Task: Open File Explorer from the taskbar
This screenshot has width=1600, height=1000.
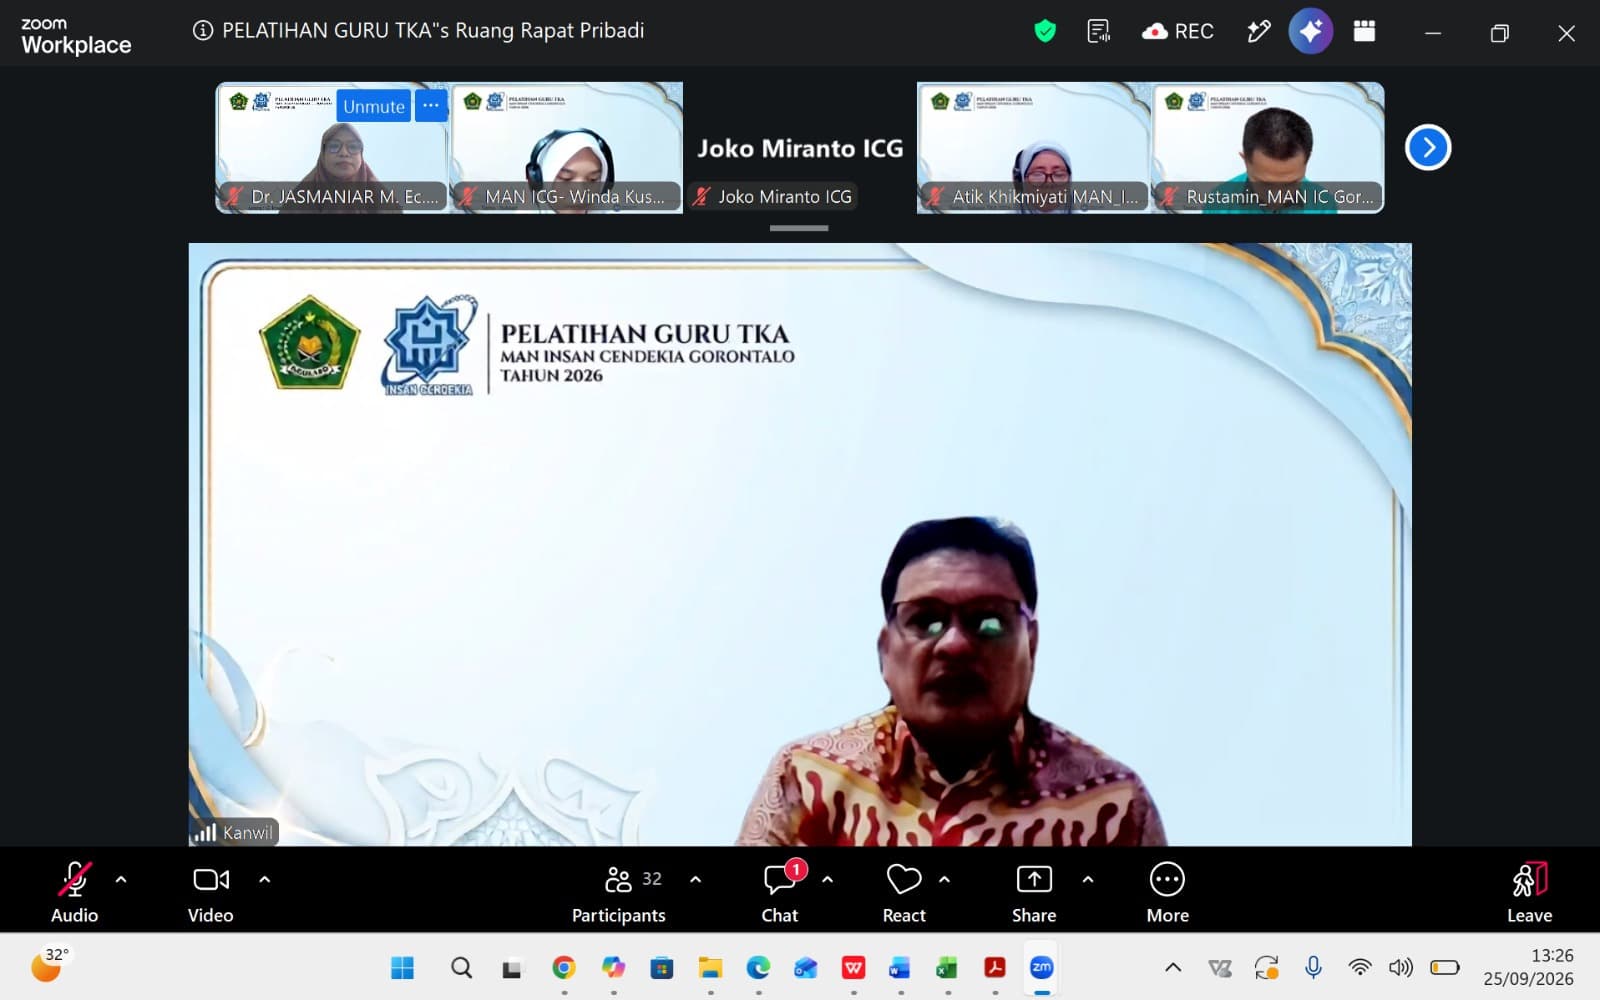Action: (x=710, y=968)
